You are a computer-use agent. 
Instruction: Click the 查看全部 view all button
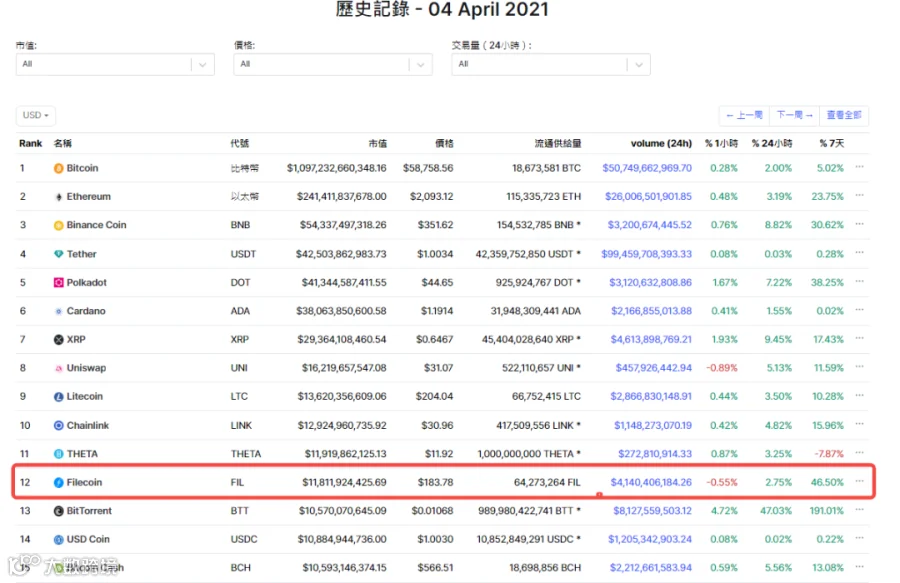tap(844, 115)
